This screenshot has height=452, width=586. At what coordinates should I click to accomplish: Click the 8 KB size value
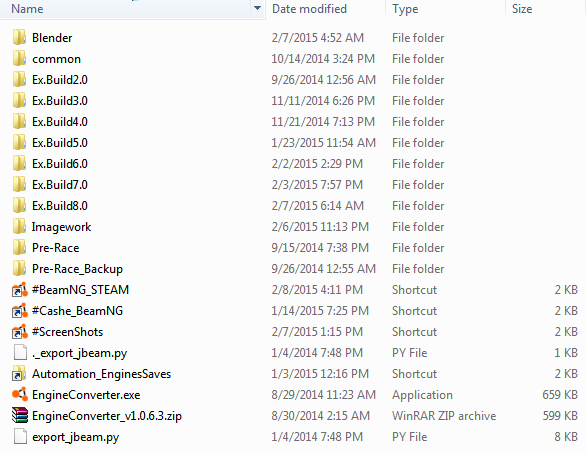[x=566, y=437]
